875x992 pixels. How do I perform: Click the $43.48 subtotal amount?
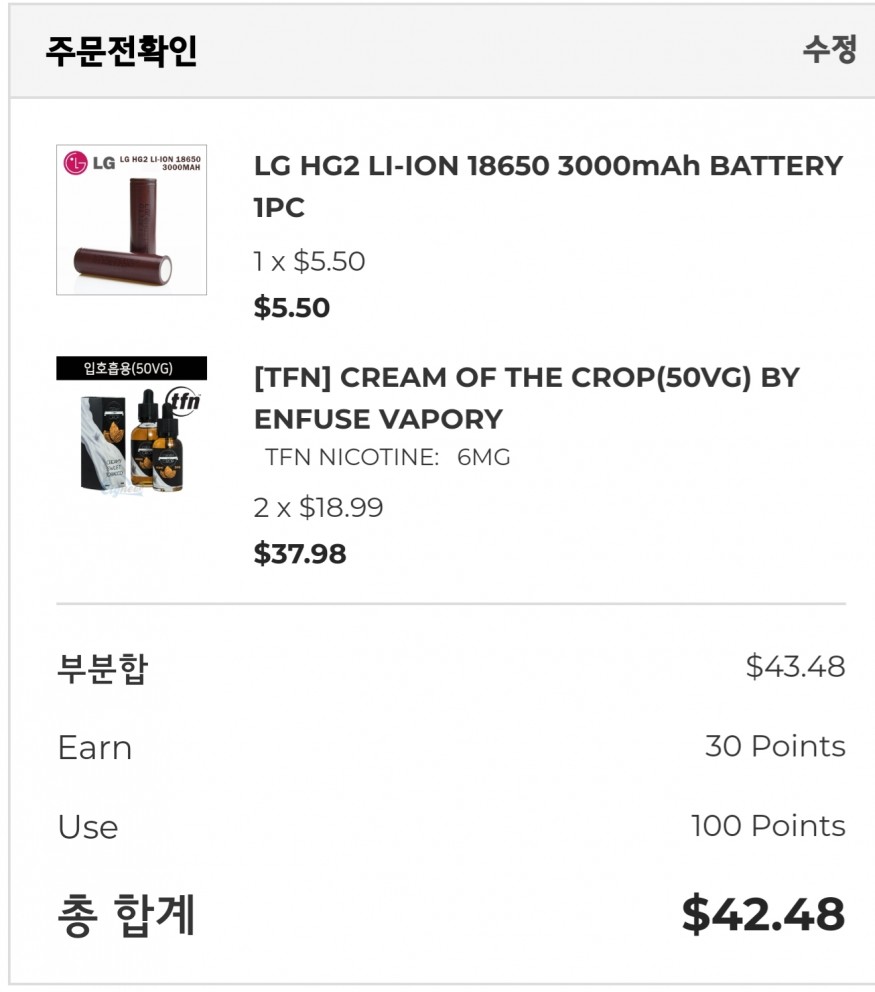pyautogui.click(x=795, y=667)
